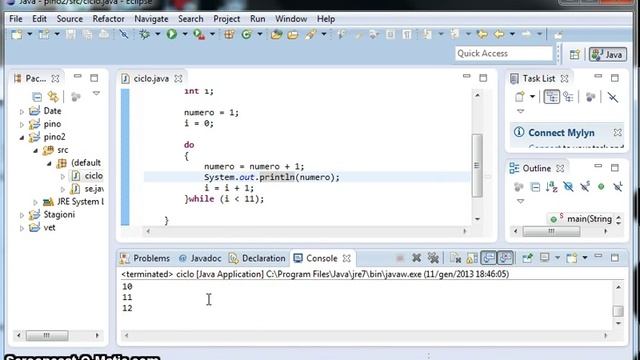Expand the Date project node
640x360 pixels.
point(22,111)
